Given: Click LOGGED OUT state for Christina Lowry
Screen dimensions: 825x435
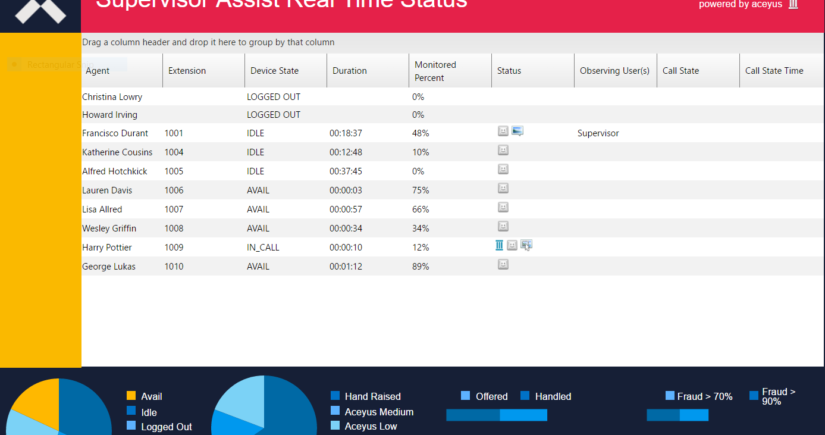Looking at the screenshot, I should point(274,97).
